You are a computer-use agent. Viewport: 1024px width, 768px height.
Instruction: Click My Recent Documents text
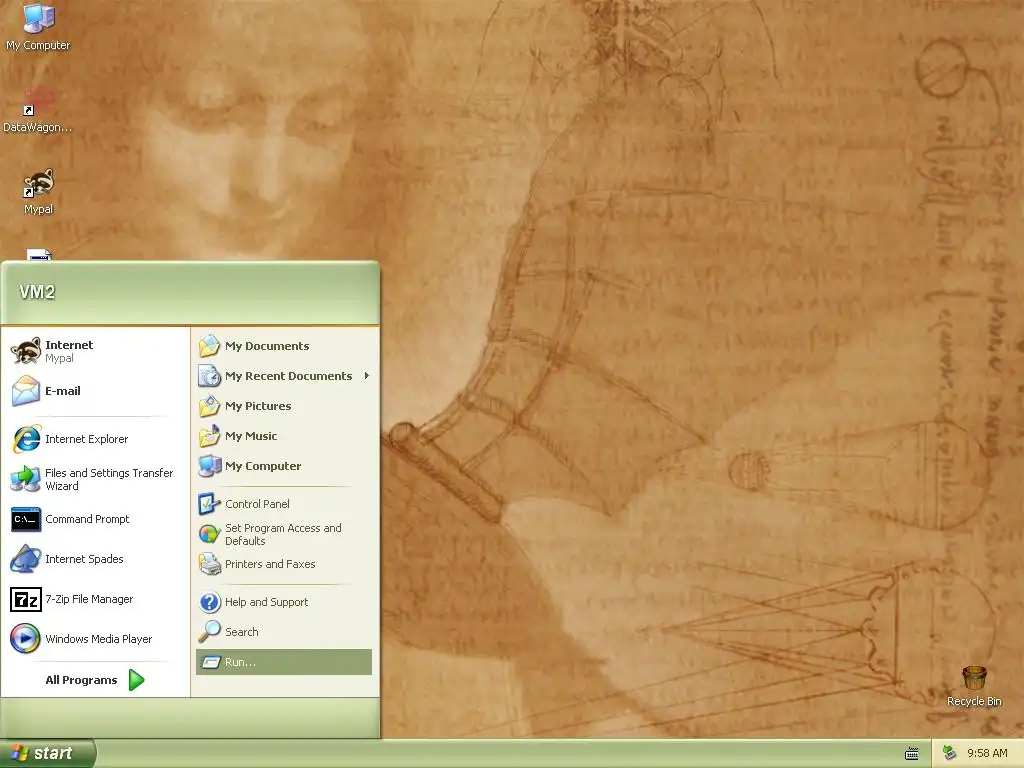click(289, 376)
